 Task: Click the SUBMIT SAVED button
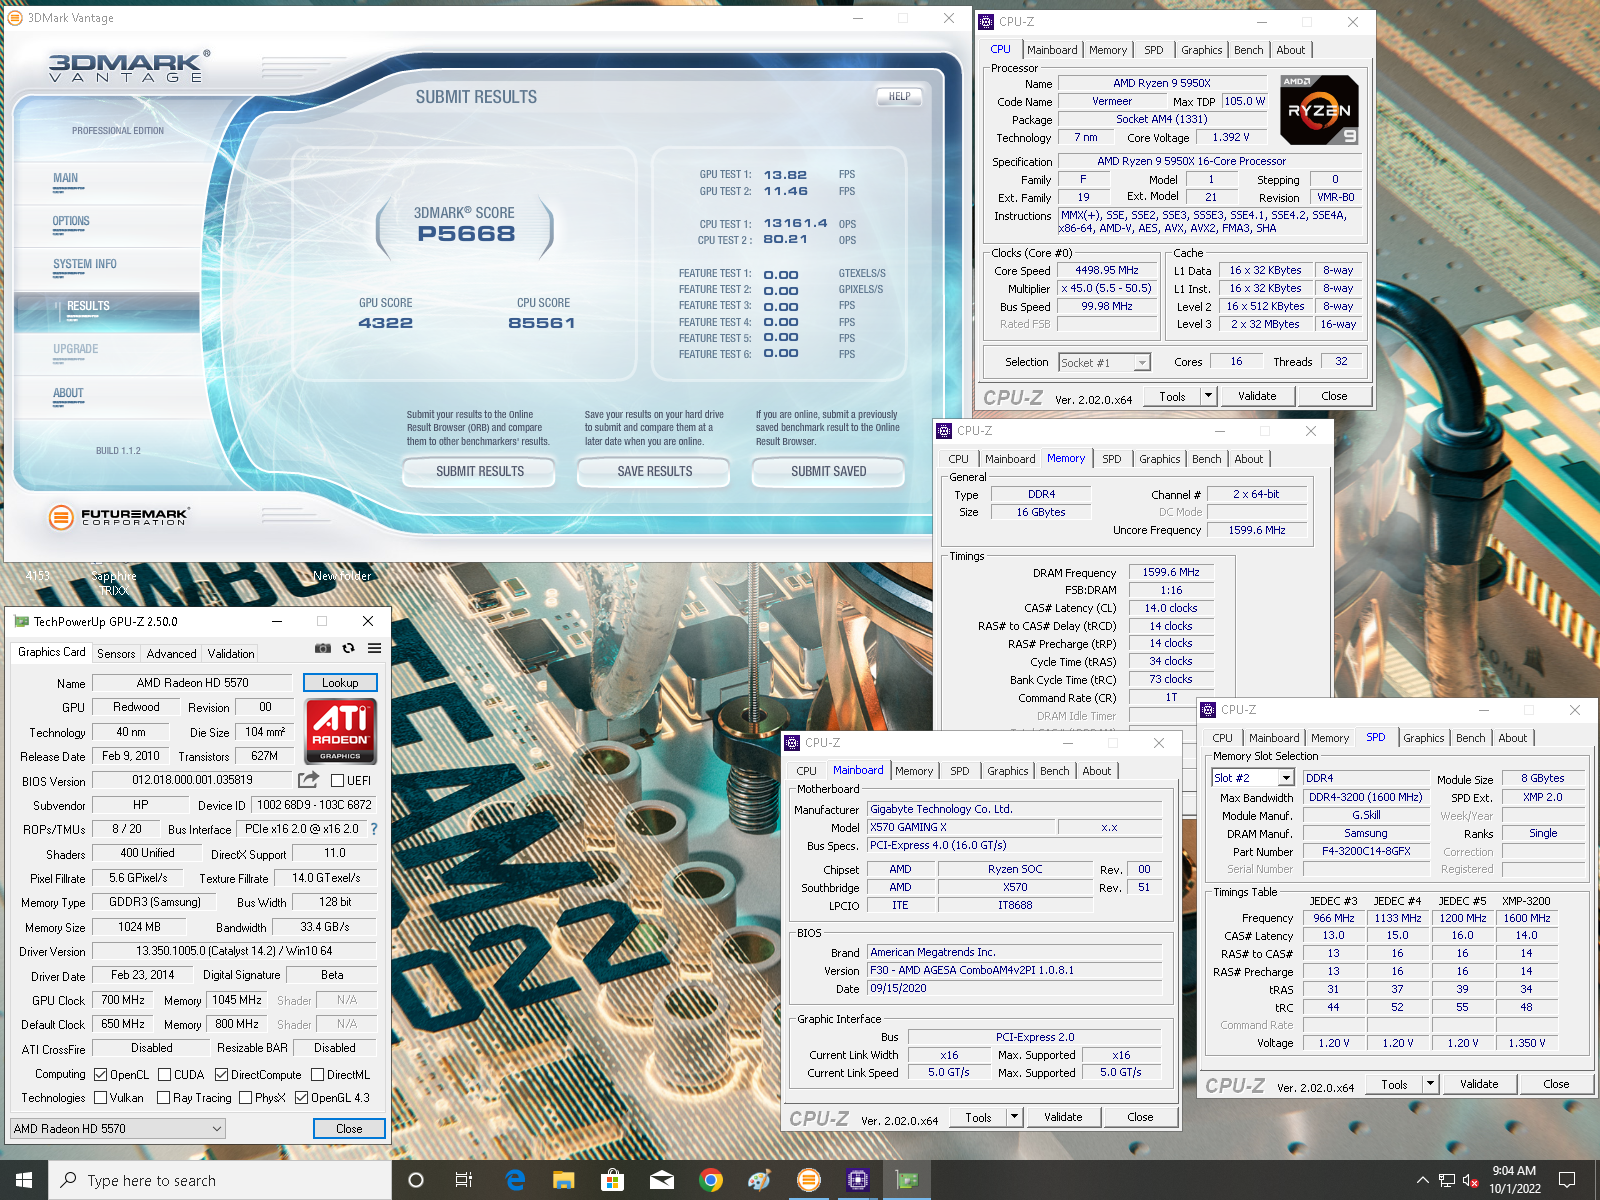click(829, 471)
